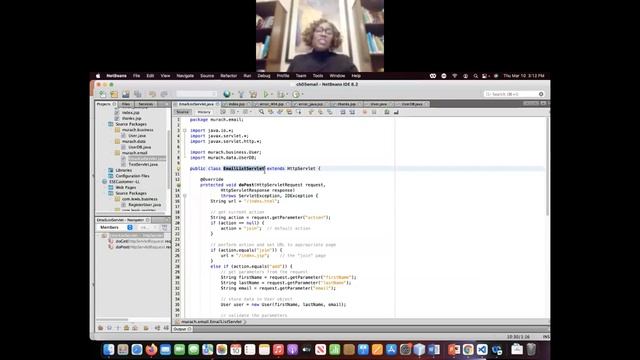Image resolution: width=640 pixels, height=360 pixels.
Task: Select RegisterUser.java in the project tree
Action: point(144,204)
